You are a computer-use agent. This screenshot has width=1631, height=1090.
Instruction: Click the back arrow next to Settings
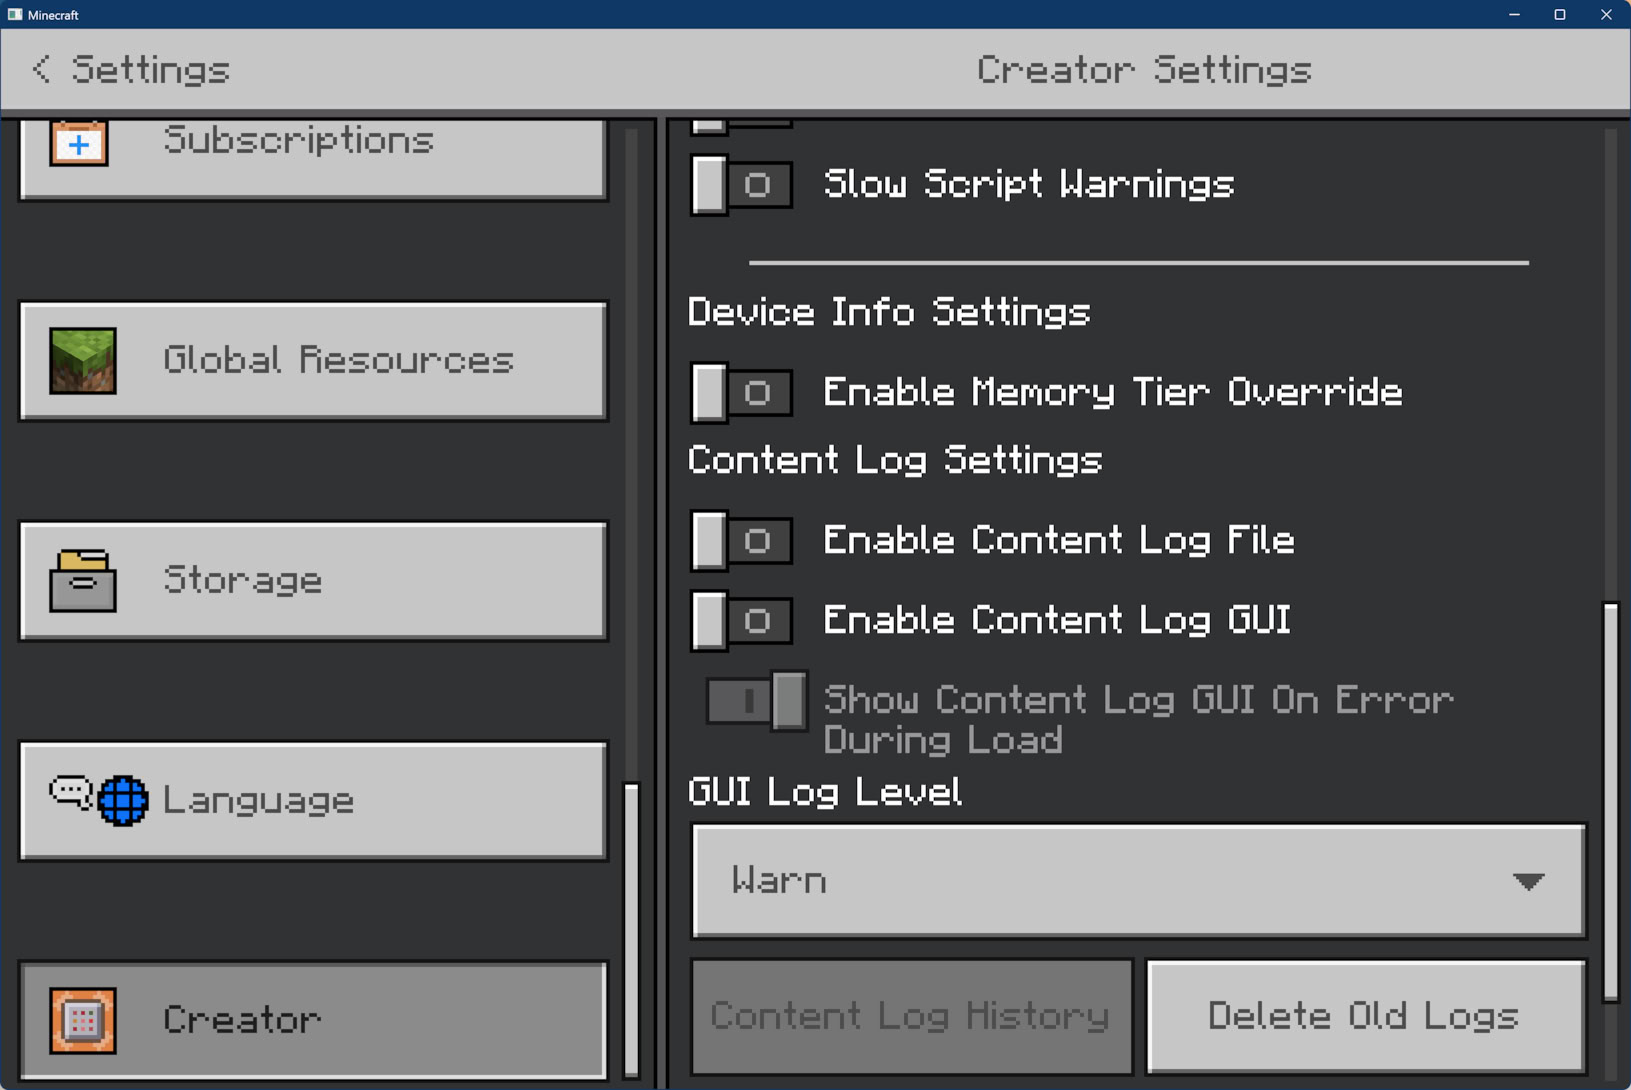click(x=40, y=69)
